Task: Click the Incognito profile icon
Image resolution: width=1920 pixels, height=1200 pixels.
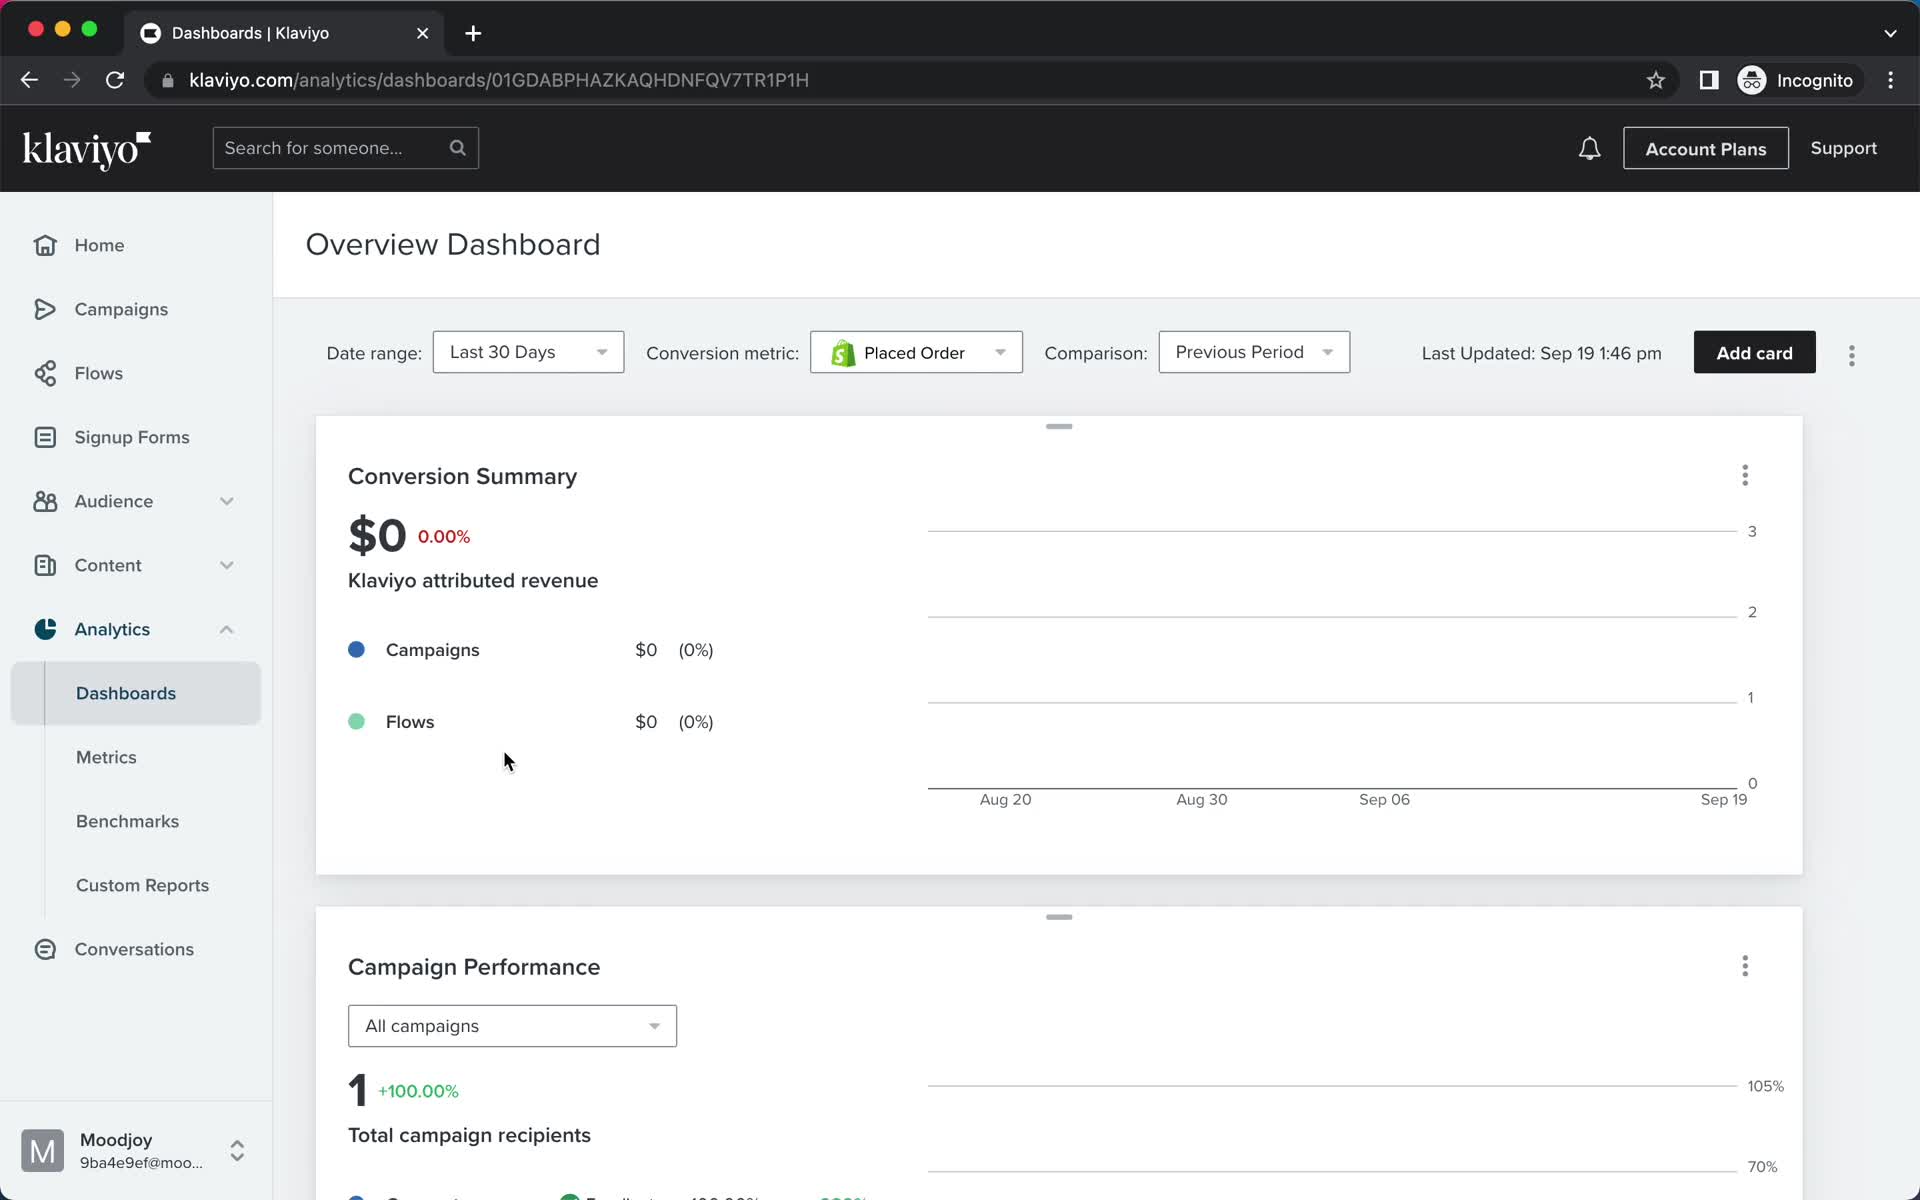Action: (1752, 80)
